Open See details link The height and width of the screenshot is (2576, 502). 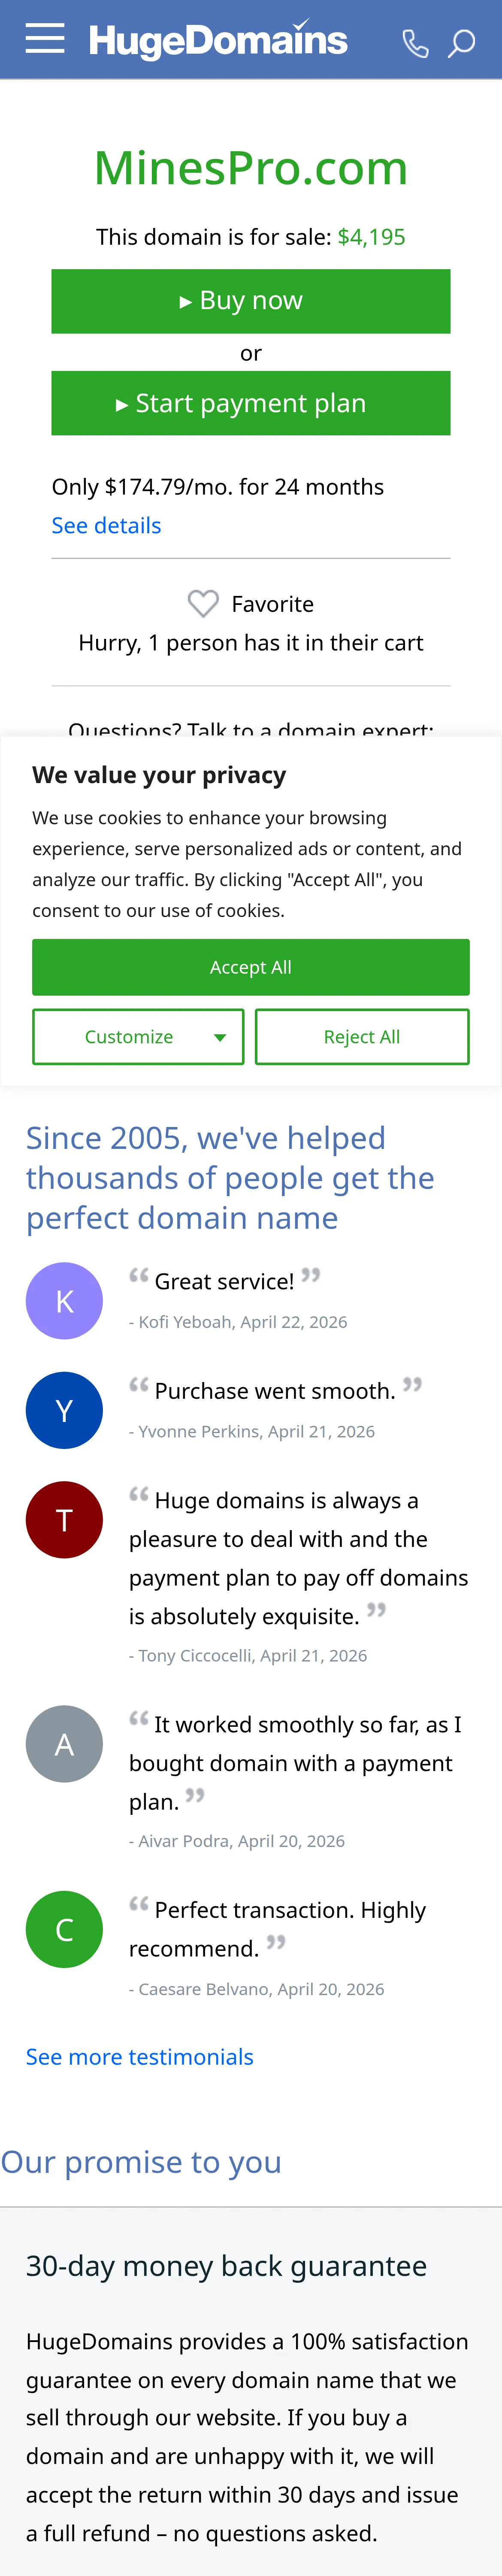tap(106, 525)
